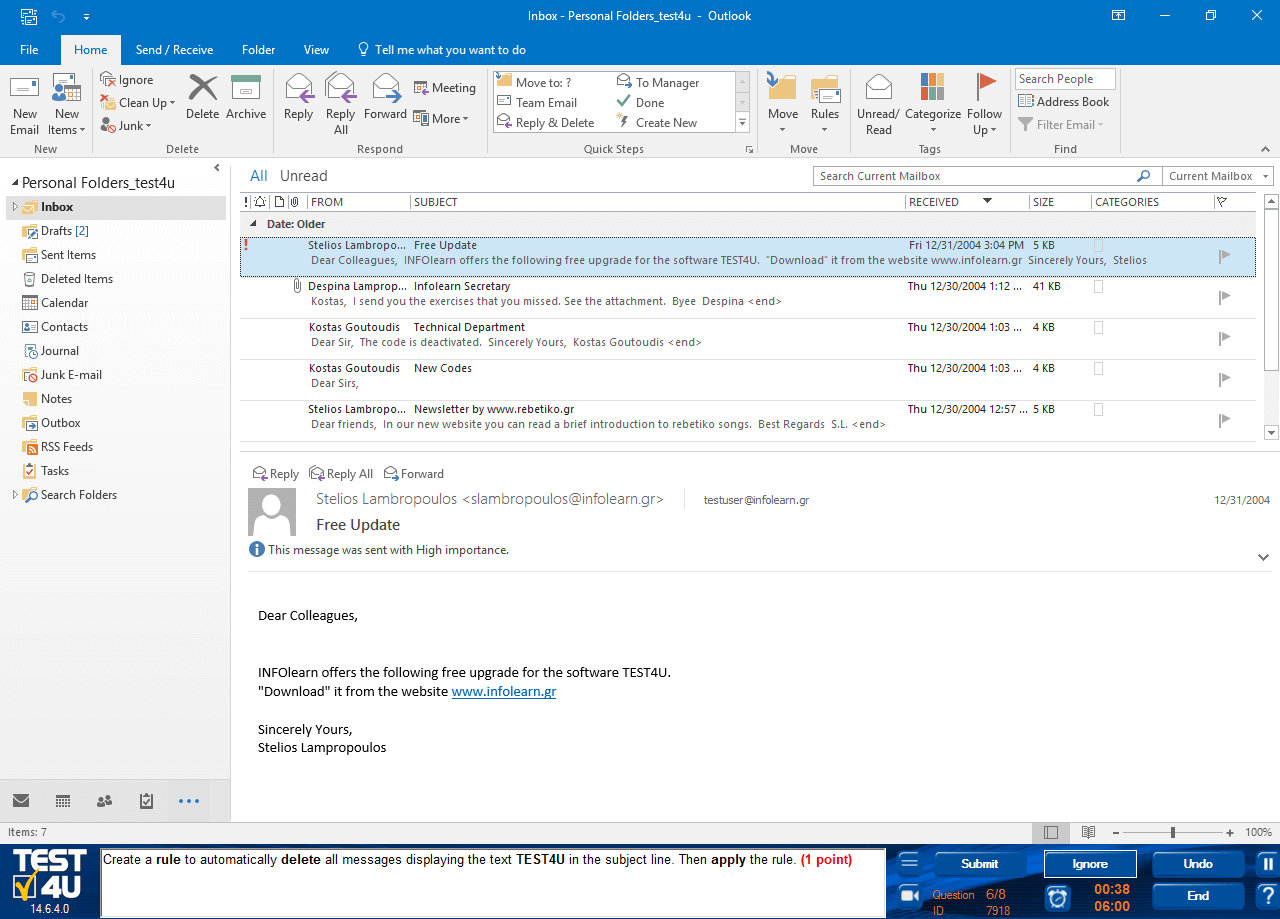Select the Deleted Items folder
The width and height of the screenshot is (1280, 919).
tap(77, 279)
